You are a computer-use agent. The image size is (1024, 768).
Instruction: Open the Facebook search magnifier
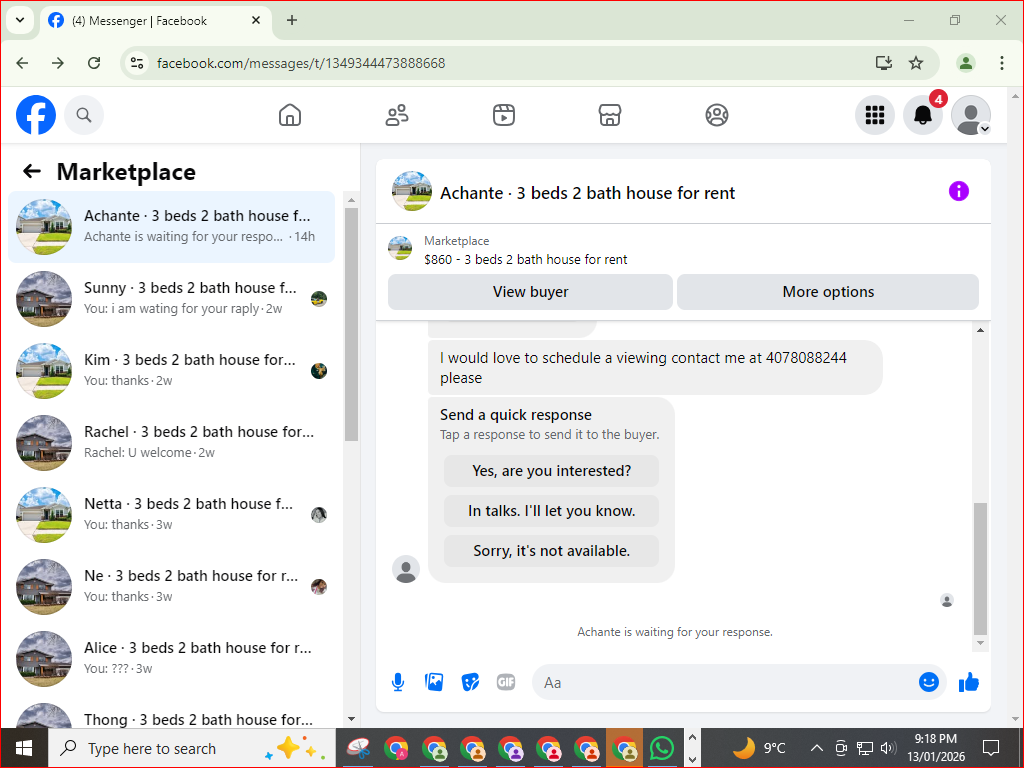pyautogui.click(x=84, y=115)
